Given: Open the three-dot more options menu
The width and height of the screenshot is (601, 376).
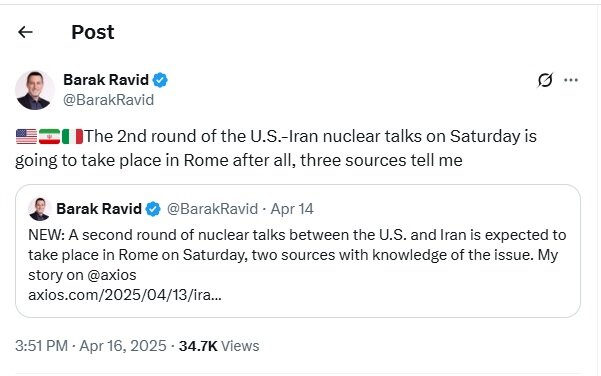Looking at the screenshot, I should (x=571, y=80).
